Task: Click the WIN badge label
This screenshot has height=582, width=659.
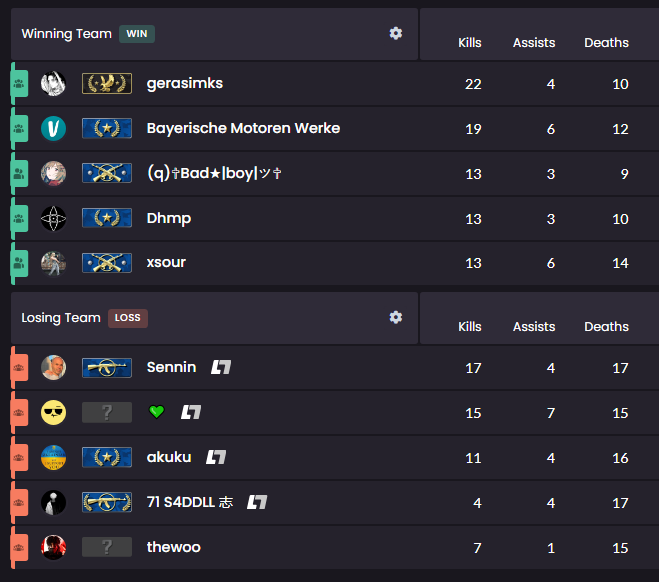Action: coord(137,34)
